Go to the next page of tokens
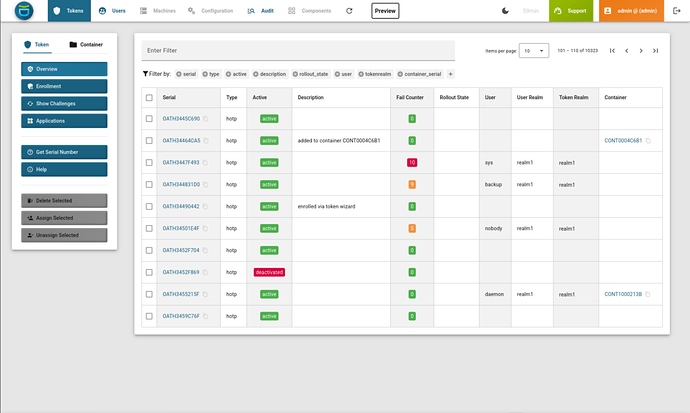The image size is (690, 413). point(641,50)
